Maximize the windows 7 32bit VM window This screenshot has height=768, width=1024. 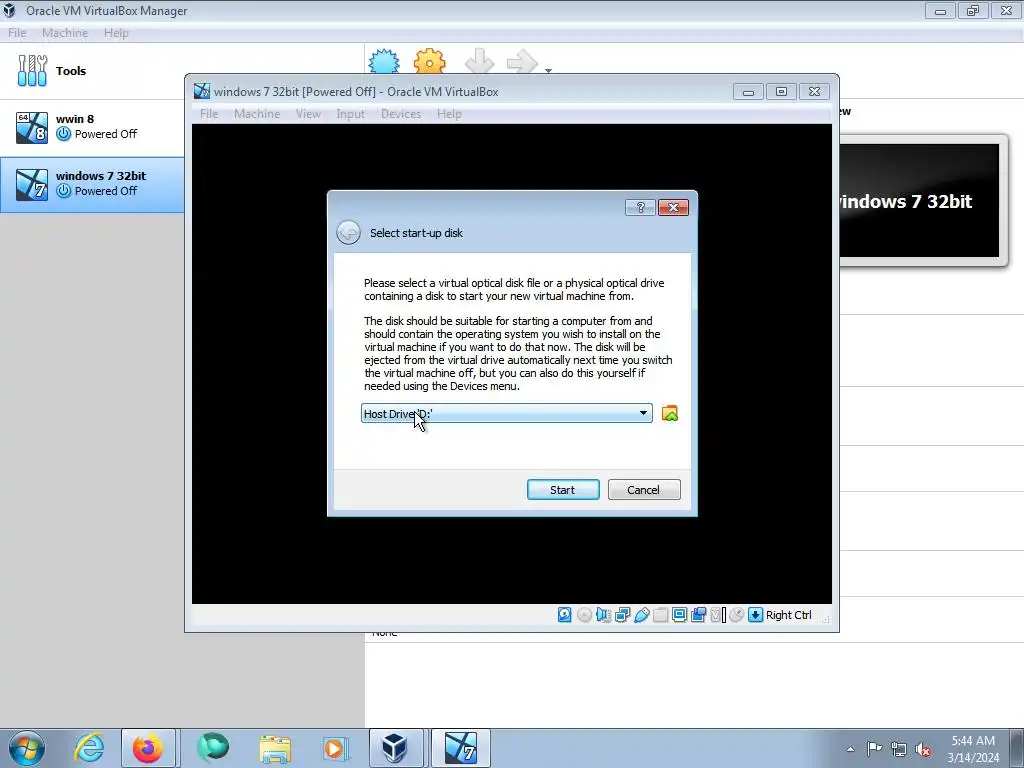[x=781, y=91]
